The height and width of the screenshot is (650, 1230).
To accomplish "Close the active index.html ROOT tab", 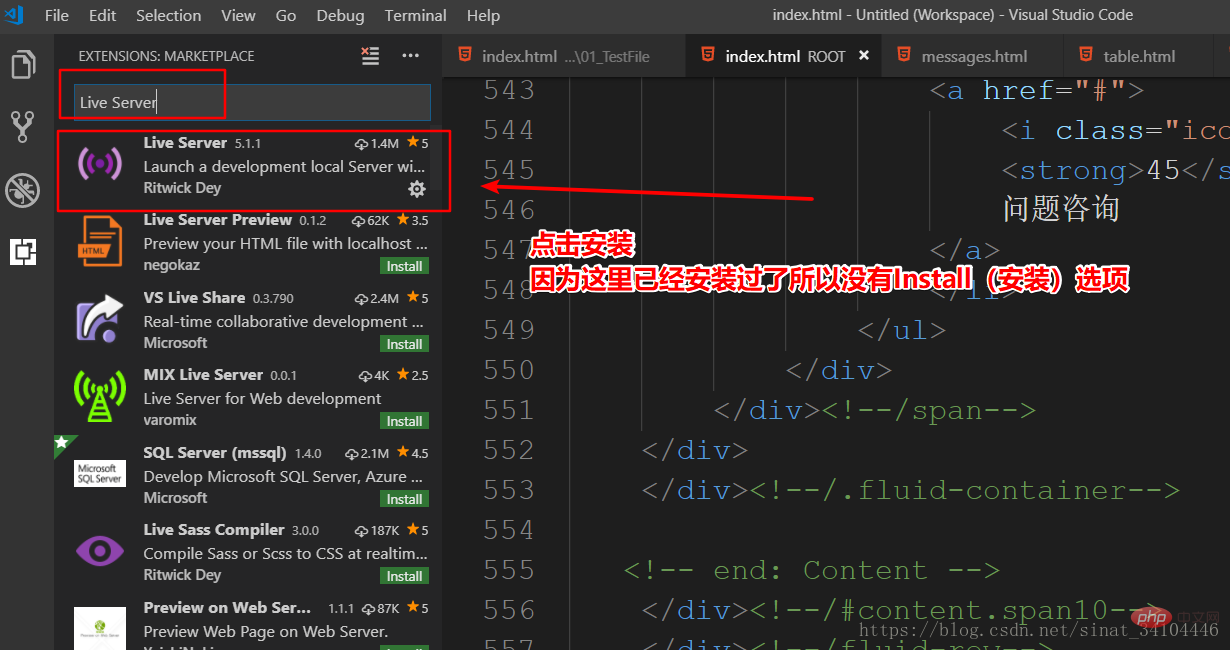I will [x=863, y=56].
